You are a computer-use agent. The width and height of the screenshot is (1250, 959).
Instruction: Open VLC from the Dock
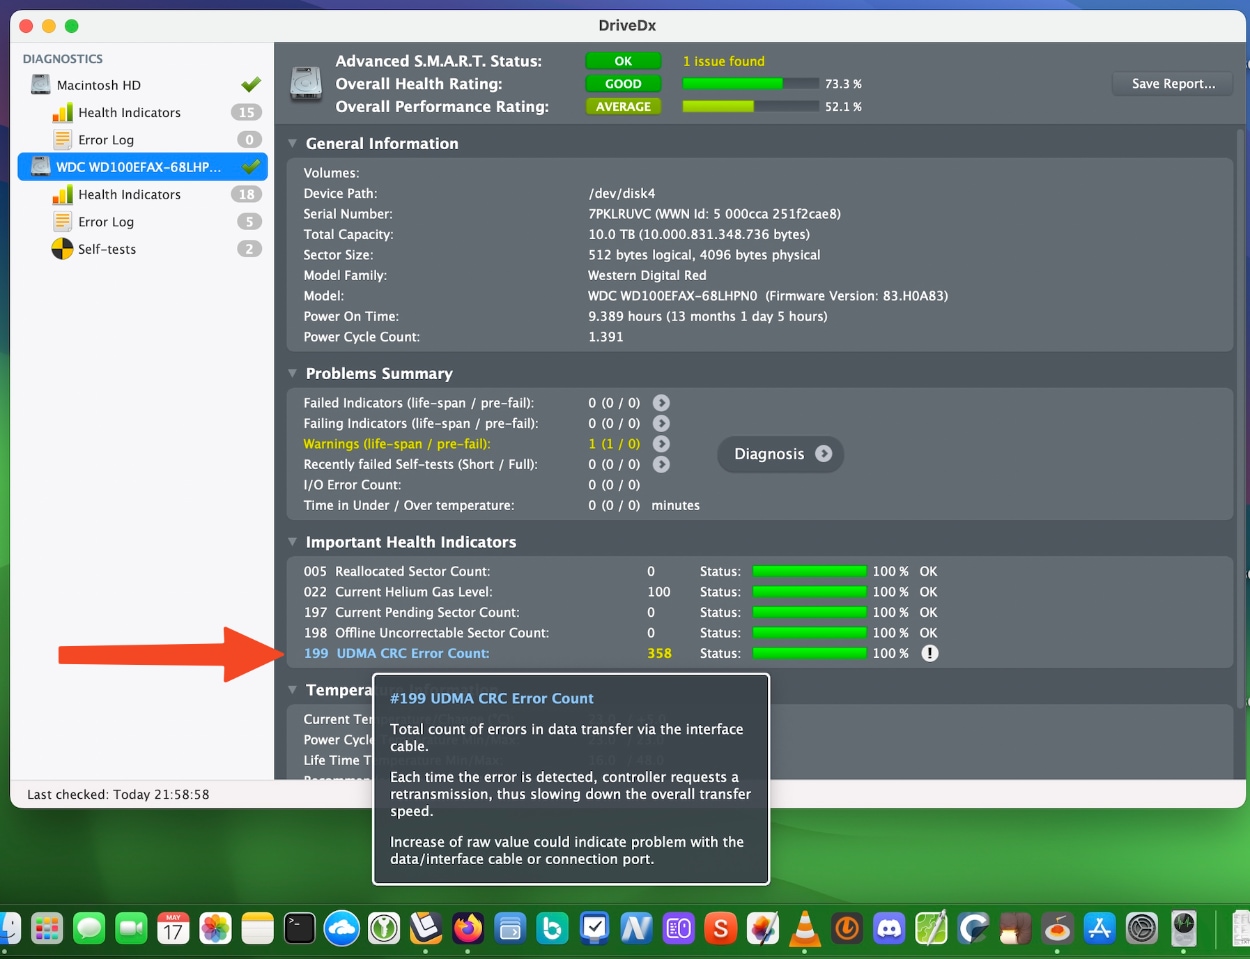pos(805,929)
